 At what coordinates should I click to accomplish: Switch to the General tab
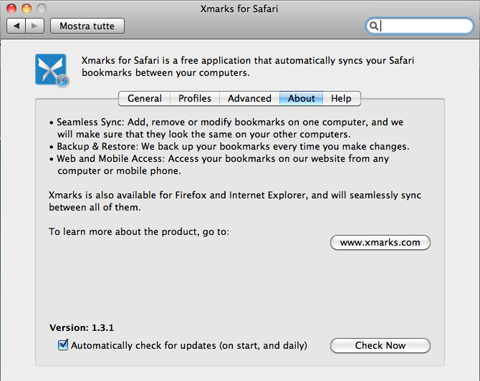144,99
